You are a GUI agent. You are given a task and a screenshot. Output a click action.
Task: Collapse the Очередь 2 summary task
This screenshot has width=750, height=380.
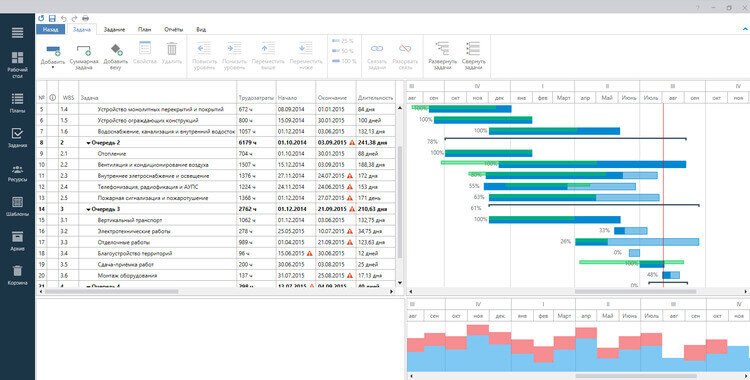pos(88,143)
